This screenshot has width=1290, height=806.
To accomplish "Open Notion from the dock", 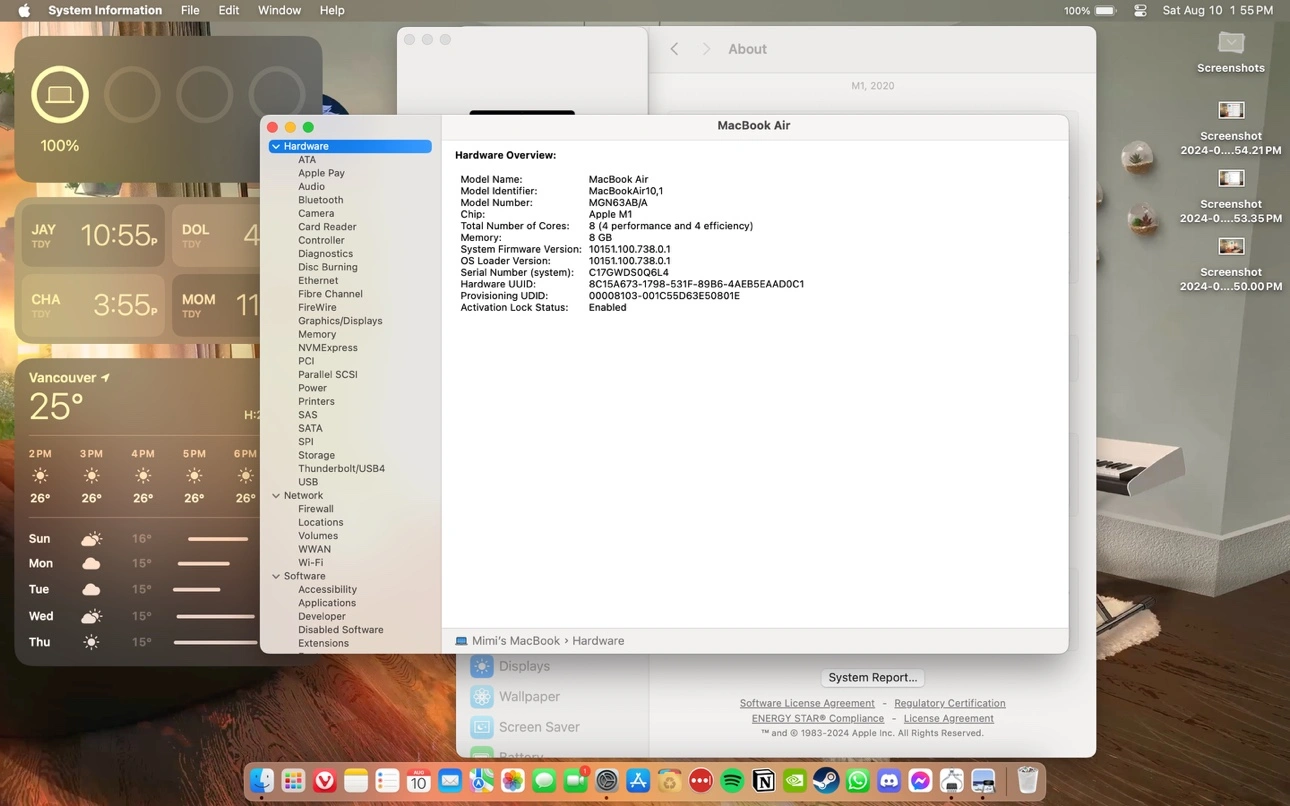I will pos(764,781).
